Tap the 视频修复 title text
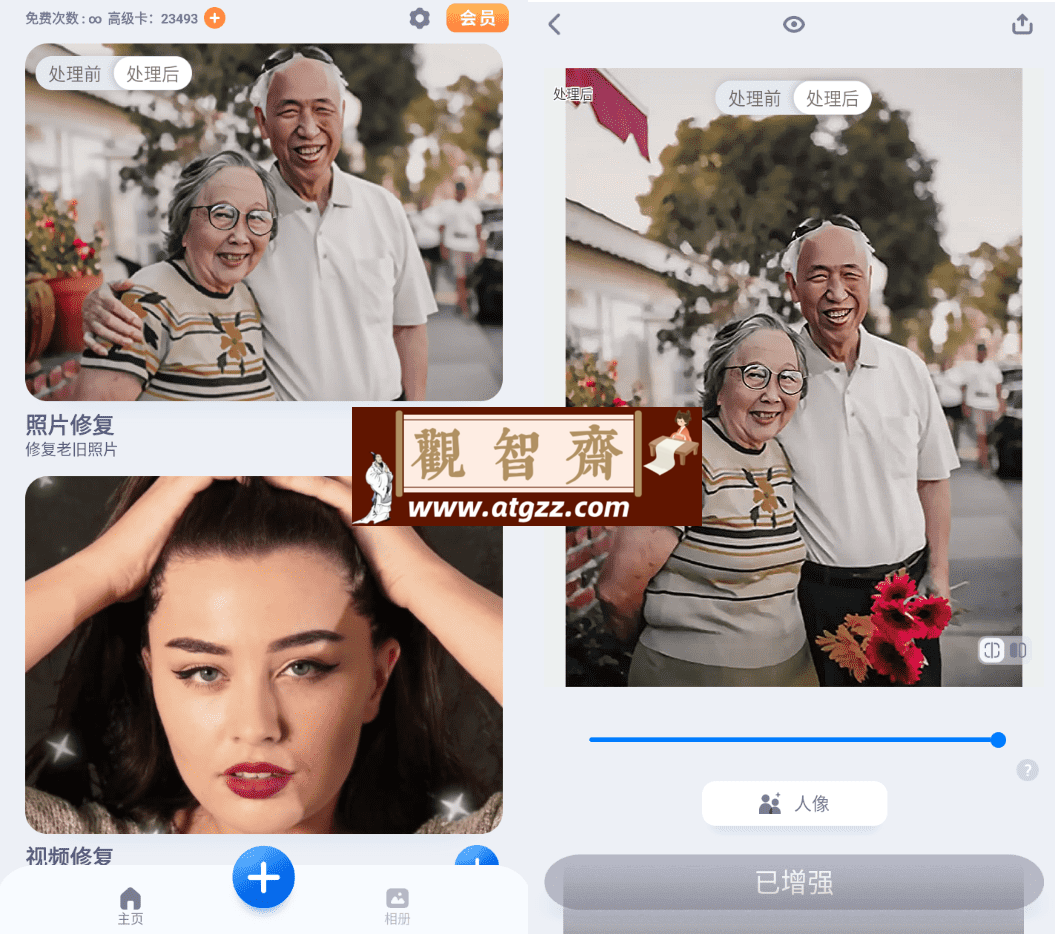 [70, 855]
